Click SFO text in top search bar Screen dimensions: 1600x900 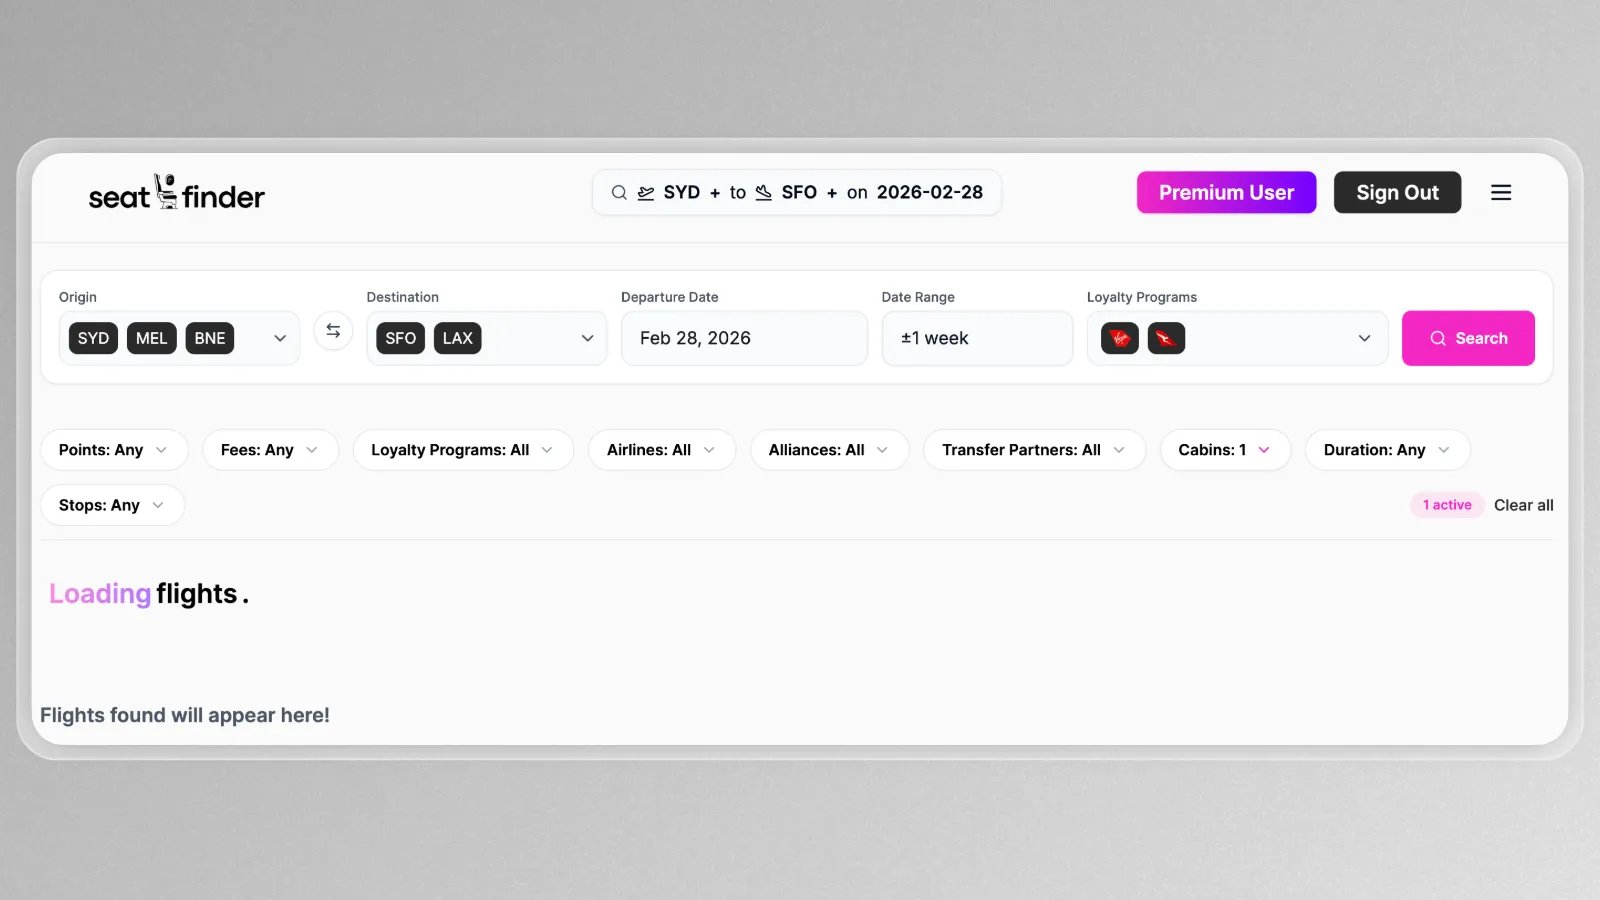click(799, 193)
